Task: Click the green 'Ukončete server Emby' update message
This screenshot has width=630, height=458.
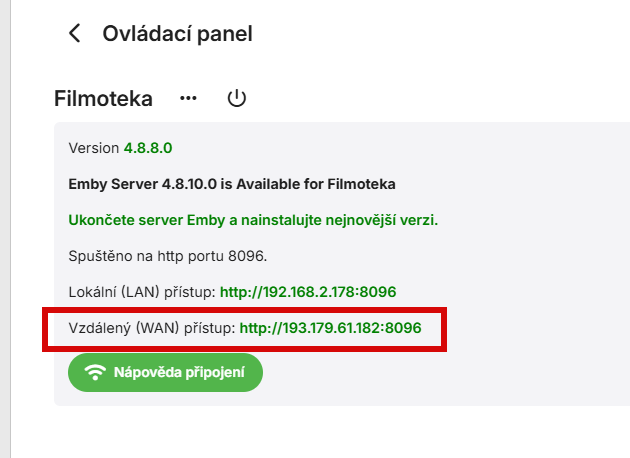Action: click(253, 220)
